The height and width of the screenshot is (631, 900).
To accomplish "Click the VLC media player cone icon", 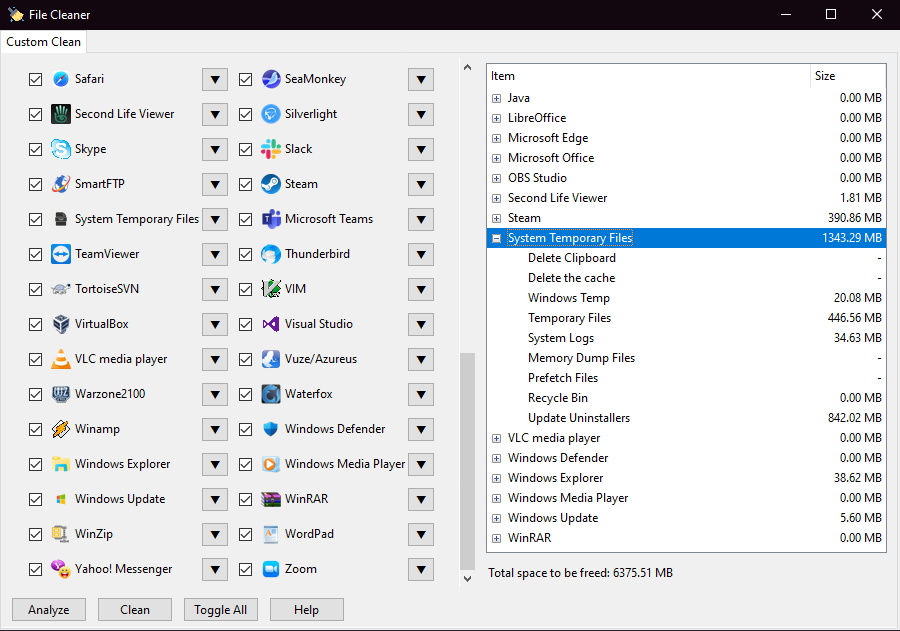I will pos(61,359).
